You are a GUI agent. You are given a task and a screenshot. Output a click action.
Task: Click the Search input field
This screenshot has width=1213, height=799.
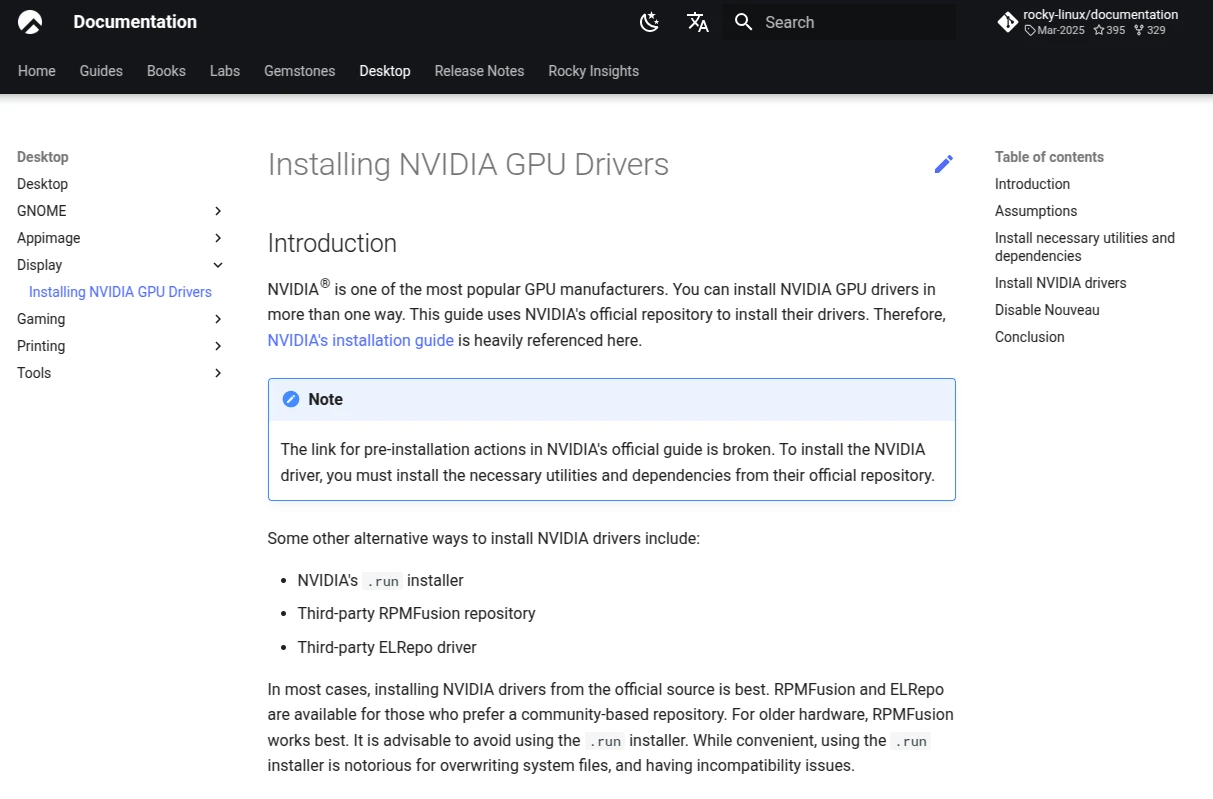click(850, 22)
